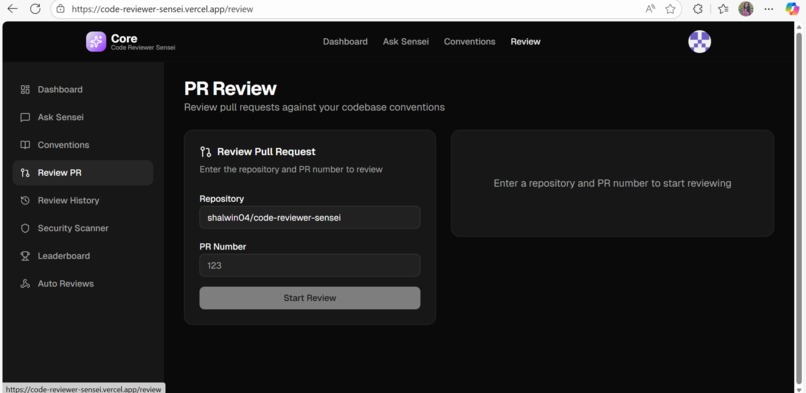The image size is (806, 393).
Task: View site information via the padlock icon
Action: coord(61,9)
